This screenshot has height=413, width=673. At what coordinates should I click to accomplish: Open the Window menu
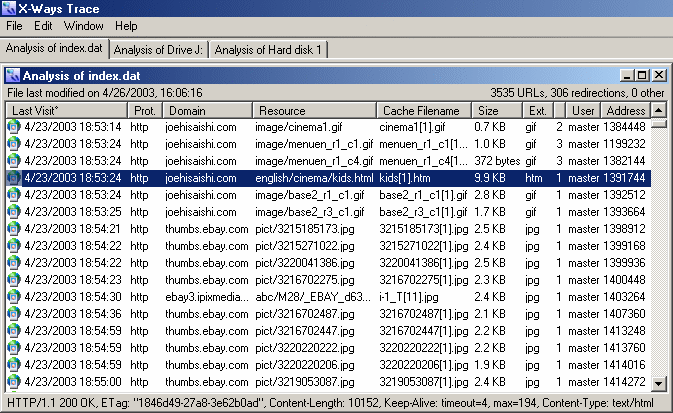(x=83, y=26)
